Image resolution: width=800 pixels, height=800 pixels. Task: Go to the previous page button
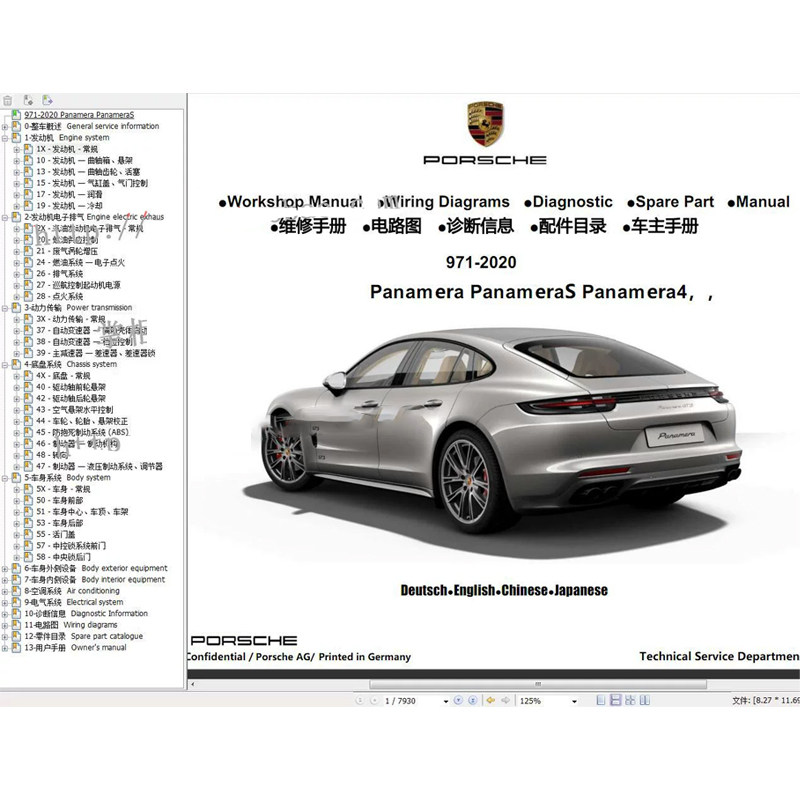click(x=374, y=701)
